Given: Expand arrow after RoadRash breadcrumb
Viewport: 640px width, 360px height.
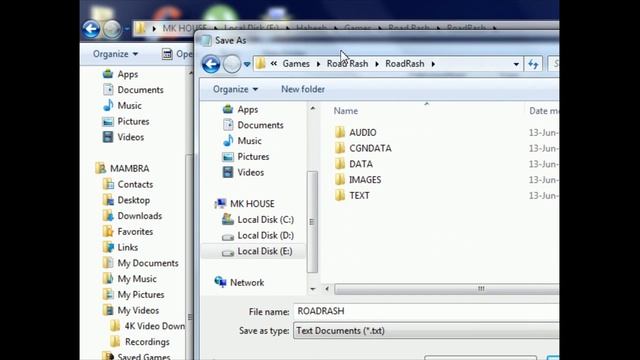Looking at the screenshot, I should pyautogui.click(x=433, y=64).
